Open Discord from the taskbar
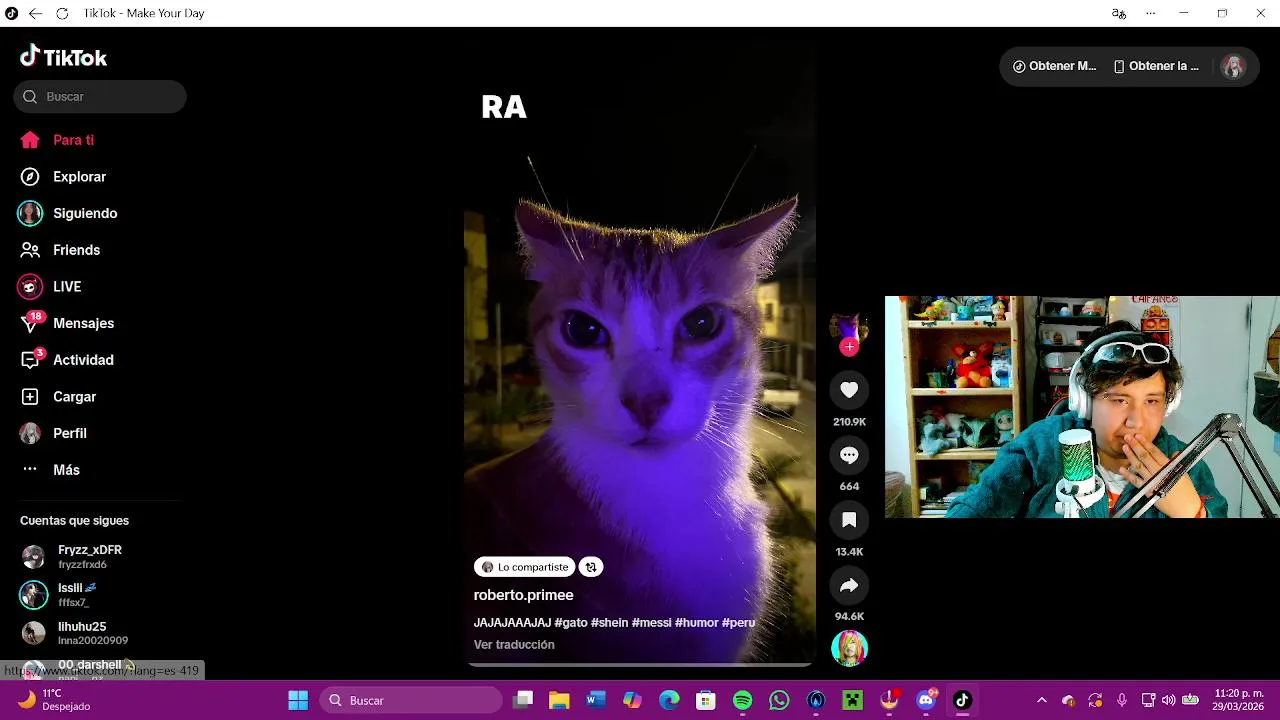The width and height of the screenshot is (1280, 720). pos(926,700)
